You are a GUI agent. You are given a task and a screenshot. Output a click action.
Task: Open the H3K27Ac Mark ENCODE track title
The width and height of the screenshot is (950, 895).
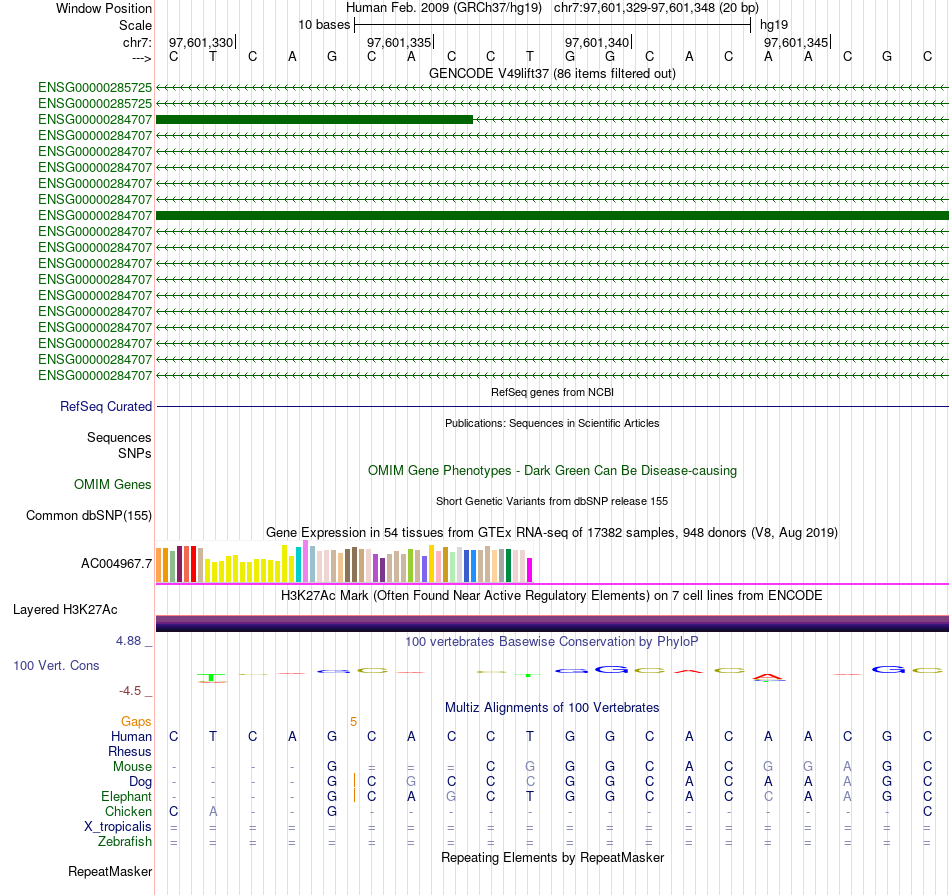pos(552,596)
